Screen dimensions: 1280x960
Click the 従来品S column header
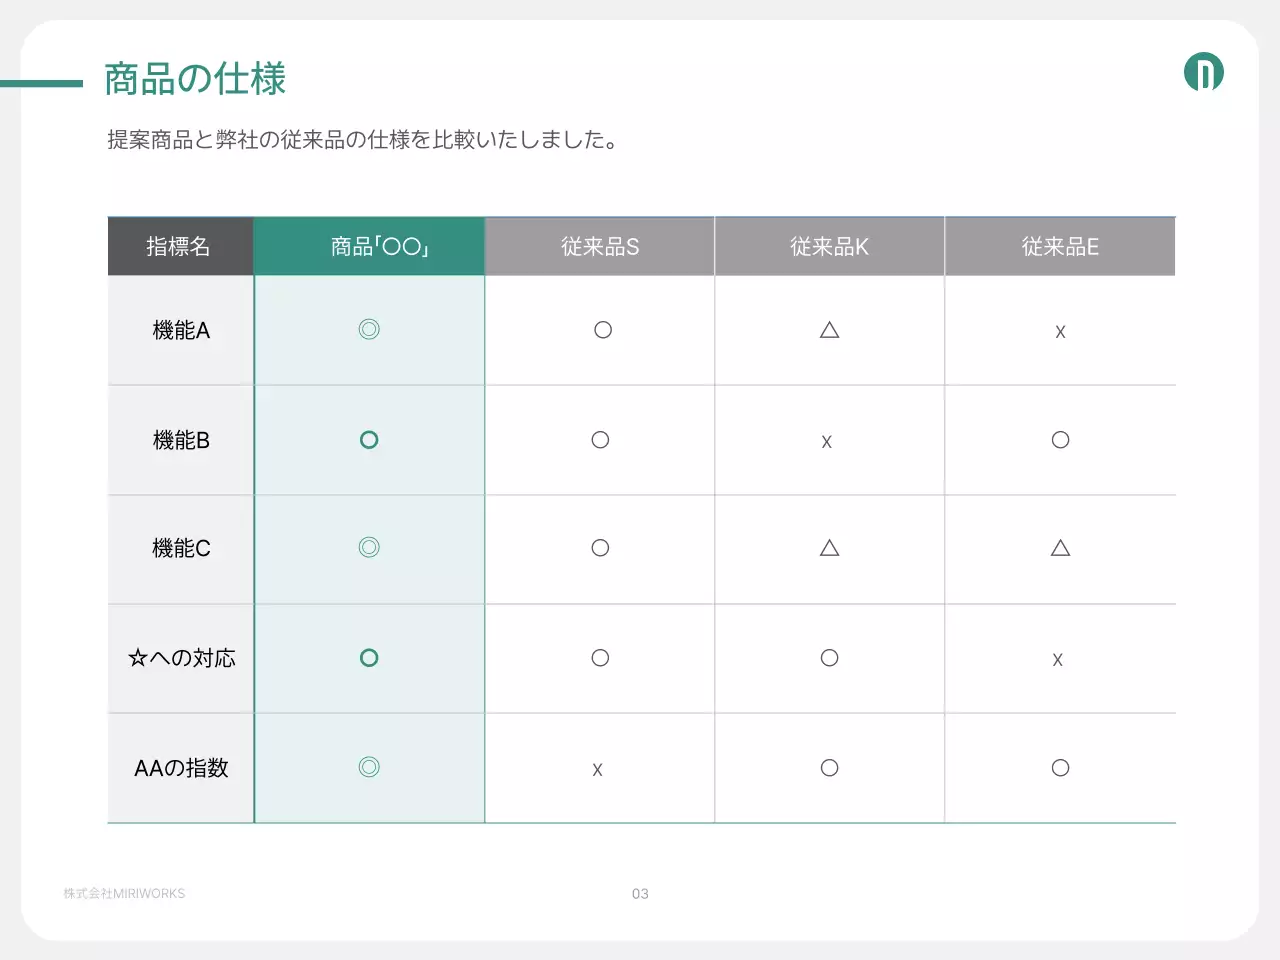(599, 246)
